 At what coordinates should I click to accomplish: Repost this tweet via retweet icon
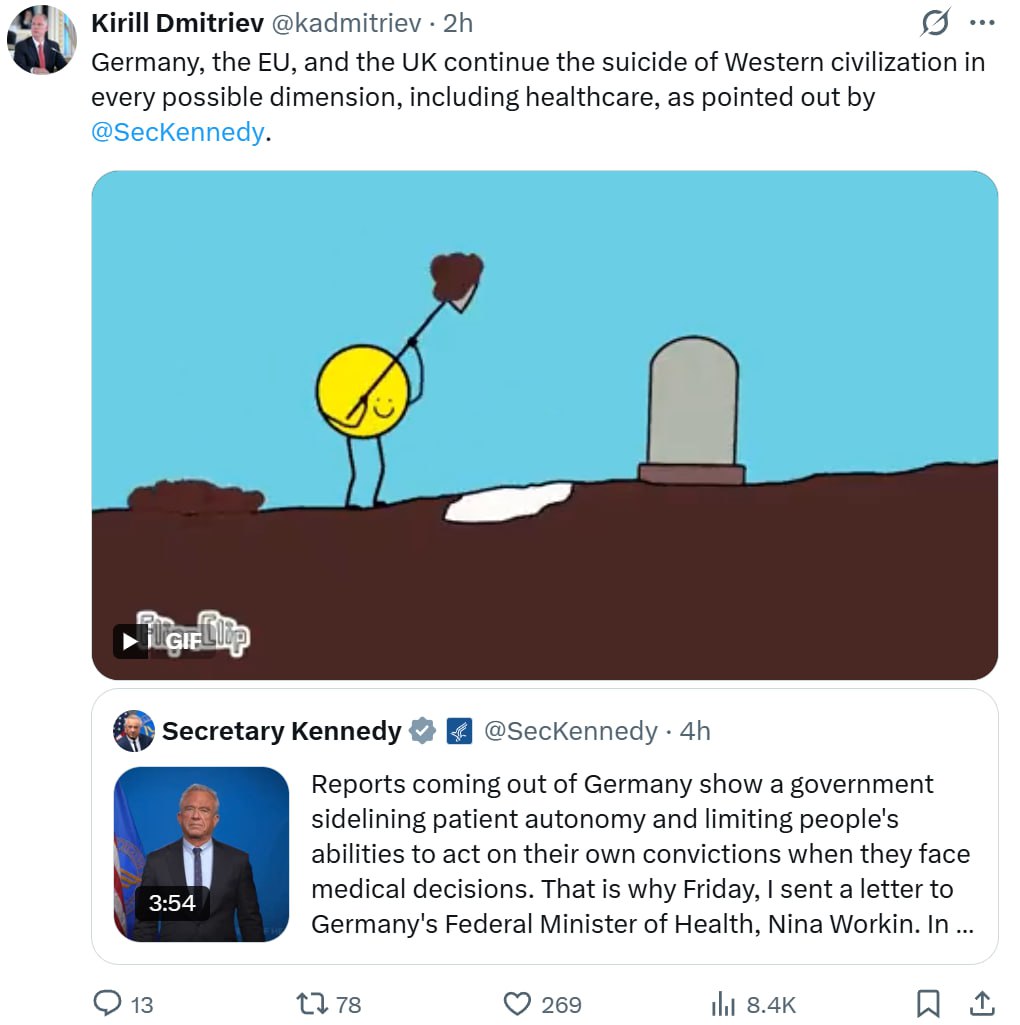pyautogui.click(x=313, y=1002)
